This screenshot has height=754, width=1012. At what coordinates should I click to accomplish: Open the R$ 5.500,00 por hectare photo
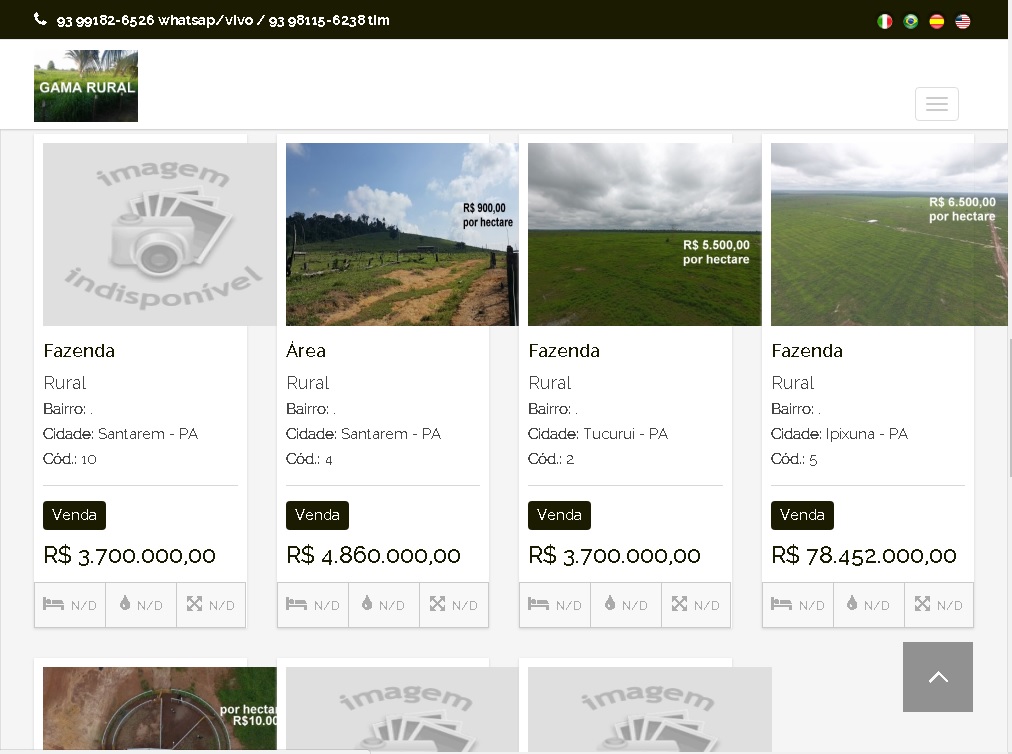tap(645, 234)
